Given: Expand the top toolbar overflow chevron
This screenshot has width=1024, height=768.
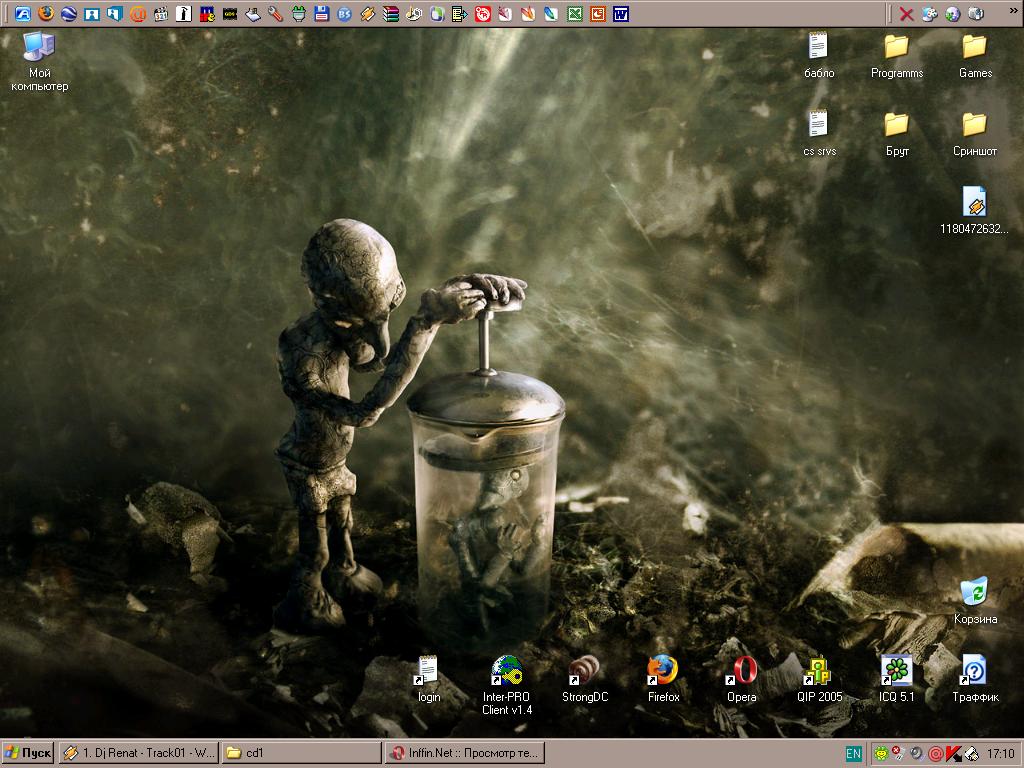Looking at the screenshot, I should click(x=1014, y=10).
